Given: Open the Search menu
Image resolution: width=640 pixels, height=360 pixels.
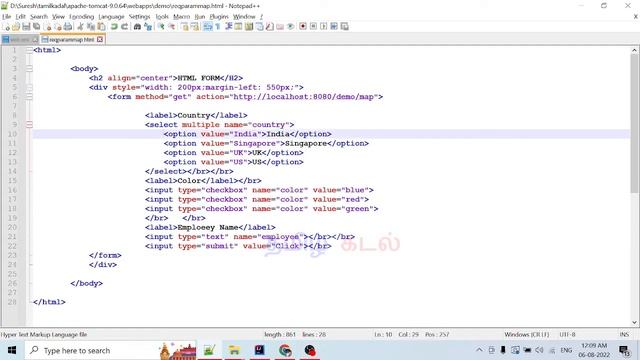Looking at the screenshot, I should tap(39, 17).
